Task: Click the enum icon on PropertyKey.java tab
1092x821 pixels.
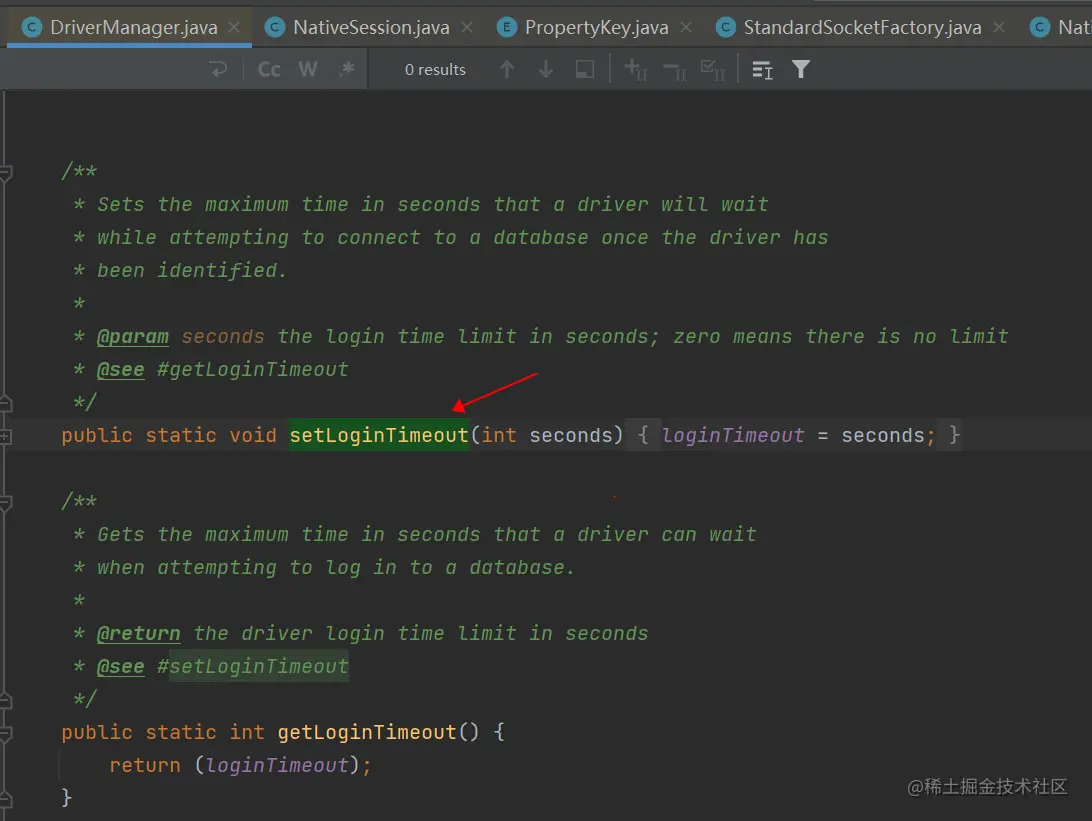Action: [506, 27]
